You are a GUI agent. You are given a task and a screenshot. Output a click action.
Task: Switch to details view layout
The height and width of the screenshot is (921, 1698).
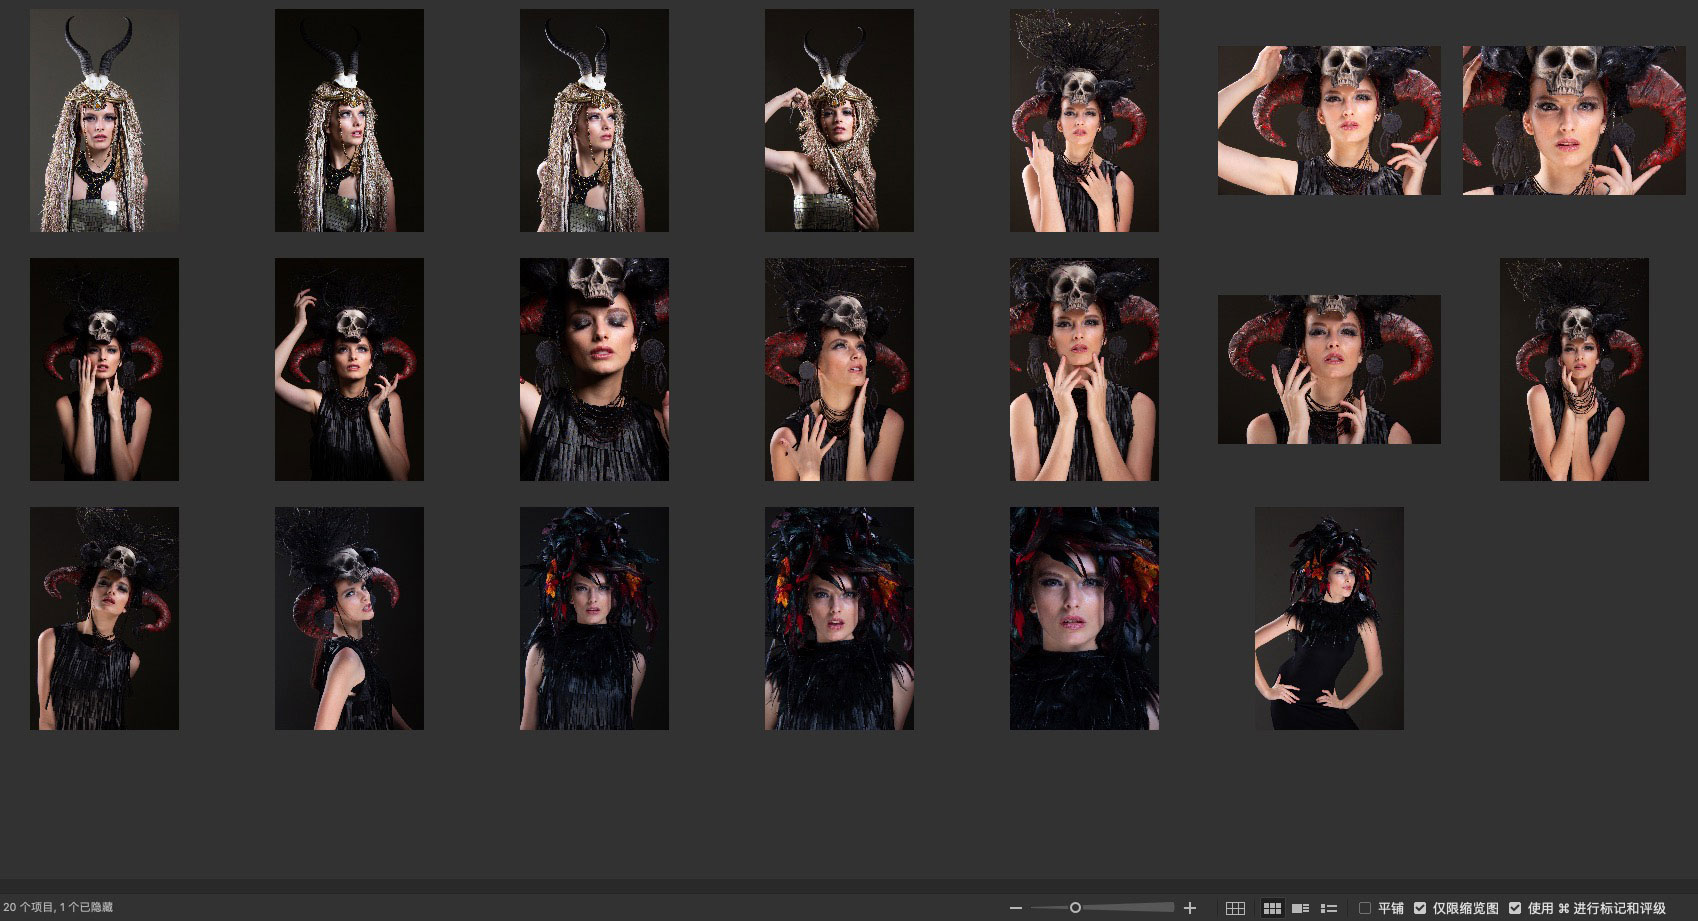(1301, 908)
